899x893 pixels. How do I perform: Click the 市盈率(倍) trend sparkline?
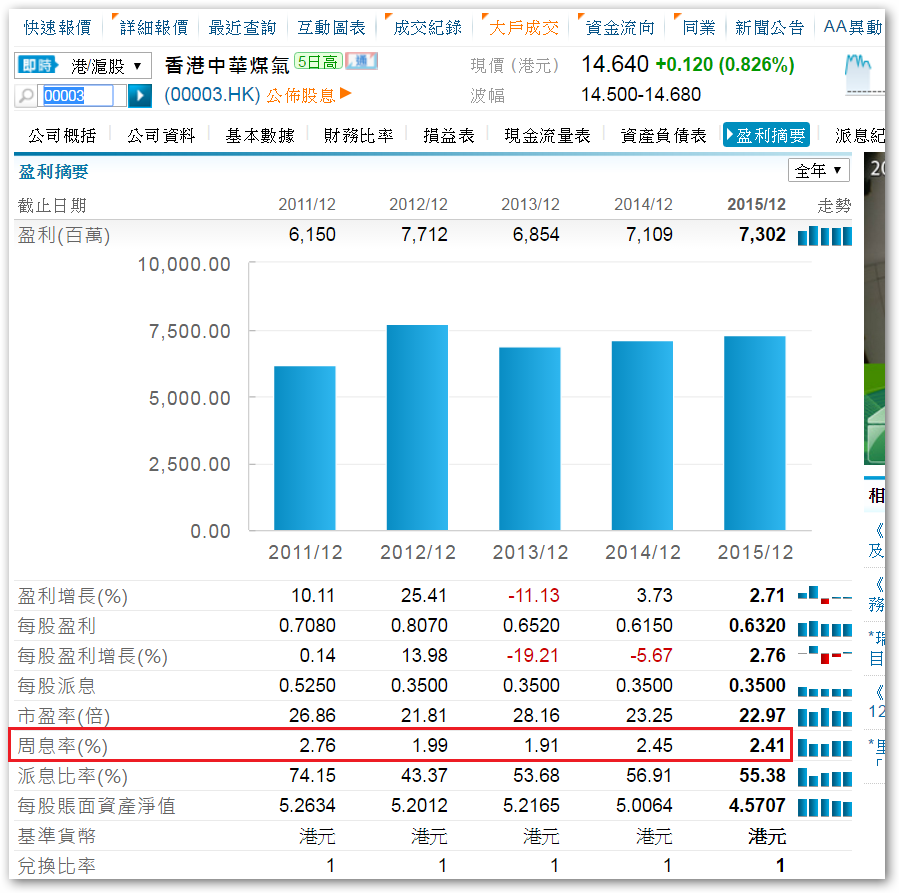824,717
